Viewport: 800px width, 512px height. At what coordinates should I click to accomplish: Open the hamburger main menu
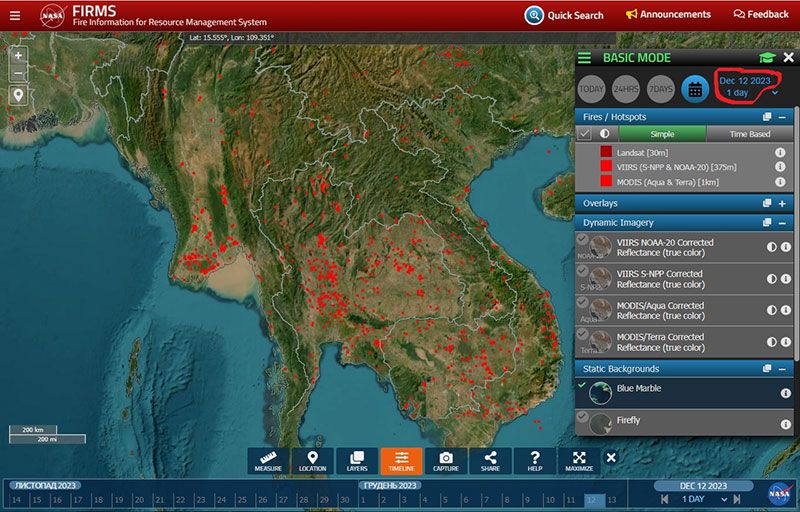coord(15,15)
